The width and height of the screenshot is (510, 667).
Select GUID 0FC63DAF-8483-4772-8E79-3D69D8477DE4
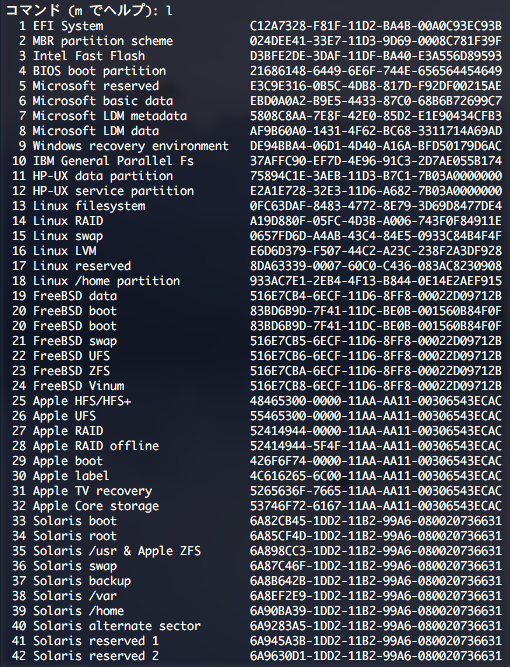tap(376, 205)
